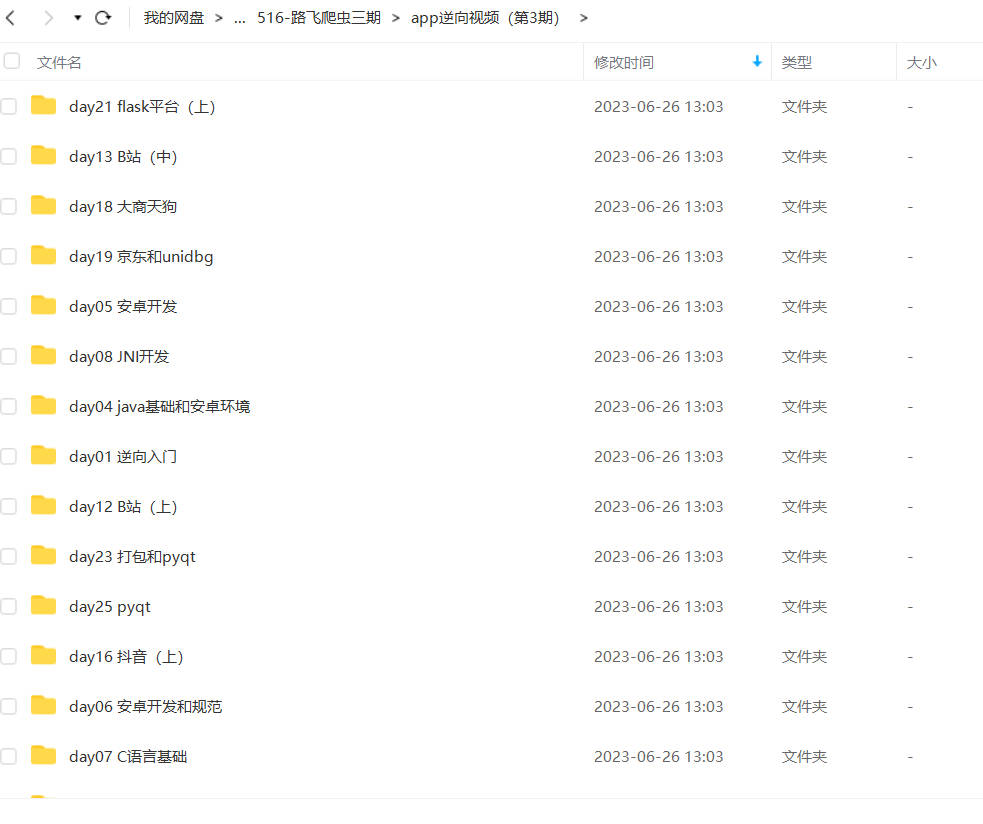Sort by 大小 column
The image size is (983, 824).
tap(922, 63)
